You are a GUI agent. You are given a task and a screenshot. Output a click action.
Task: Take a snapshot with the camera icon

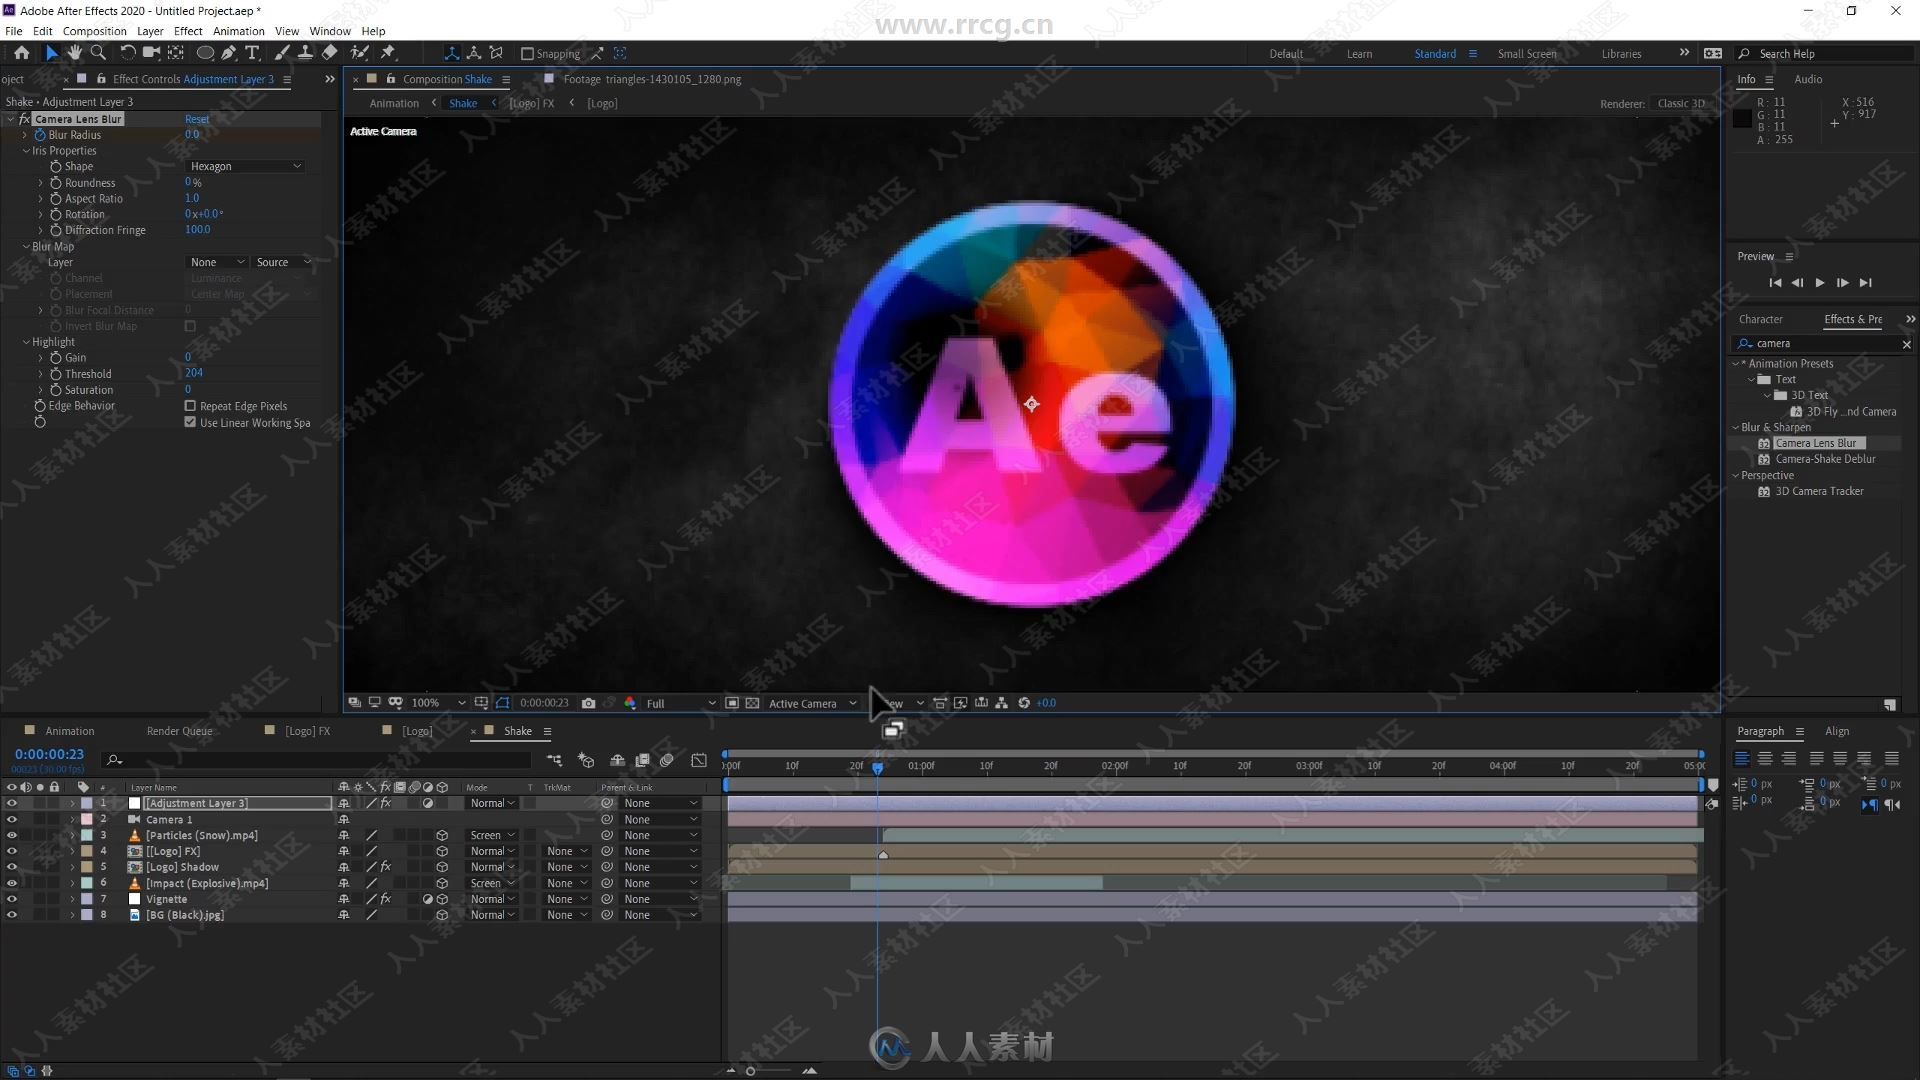tap(588, 703)
